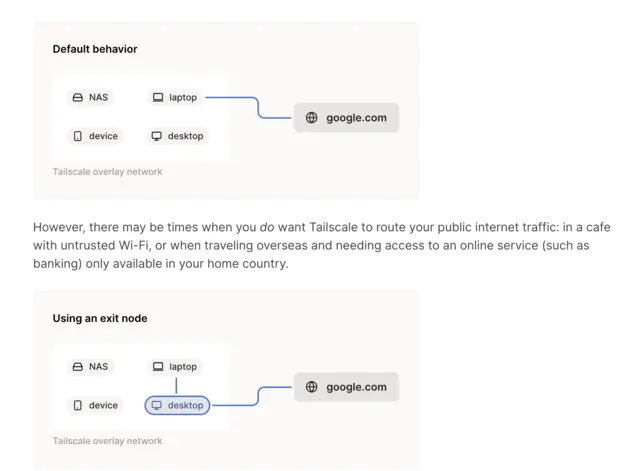
Task: Click the google.com box in exit node diagram
Action: pyautogui.click(x=346, y=387)
